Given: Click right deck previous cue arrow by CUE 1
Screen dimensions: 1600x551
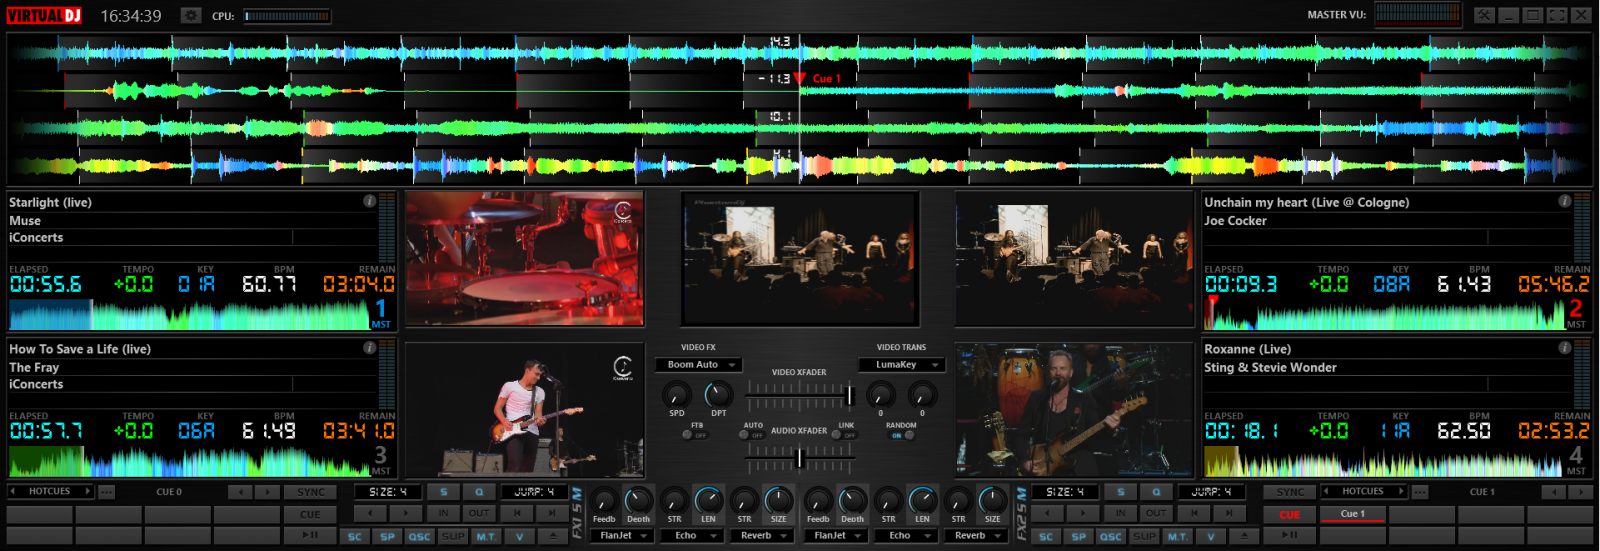Looking at the screenshot, I should click(x=1553, y=492).
